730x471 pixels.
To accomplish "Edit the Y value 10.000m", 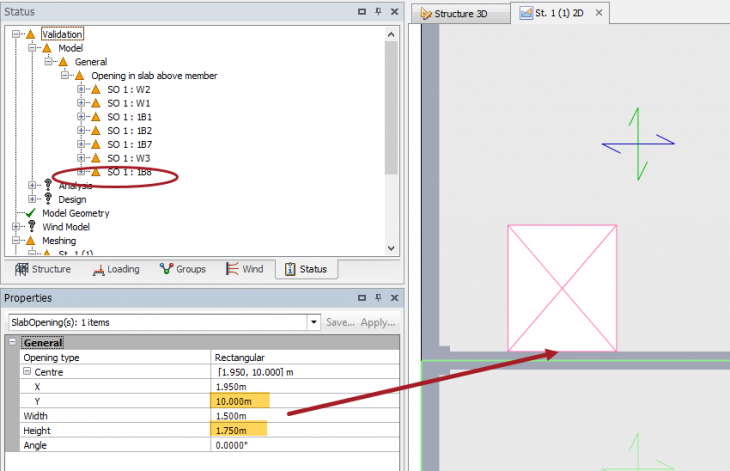I will [305, 401].
